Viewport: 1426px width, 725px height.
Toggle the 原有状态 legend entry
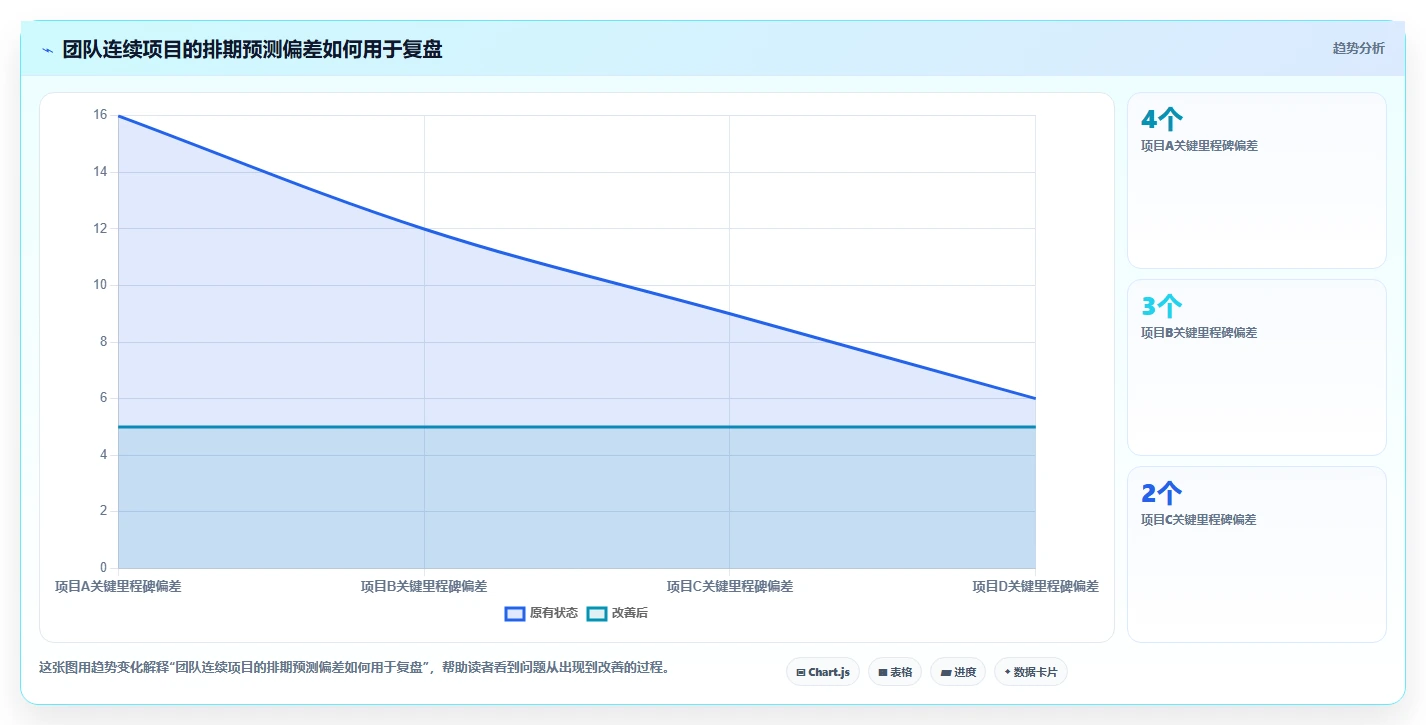click(541, 613)
